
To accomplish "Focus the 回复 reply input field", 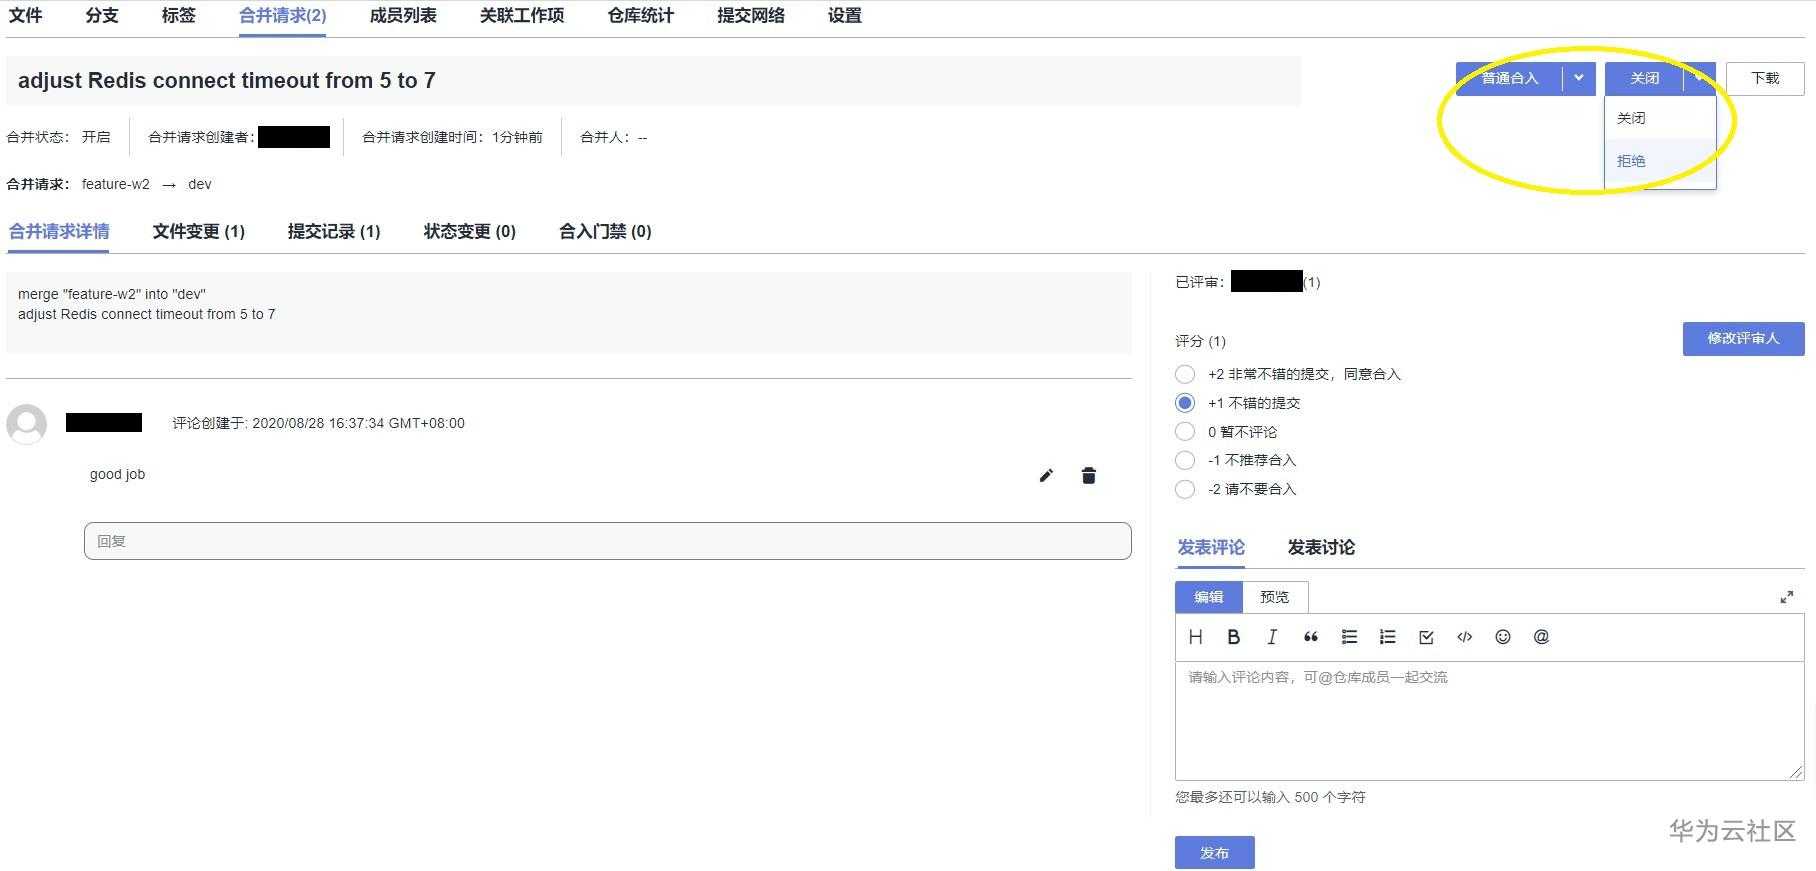I will (x=608, y=541).
